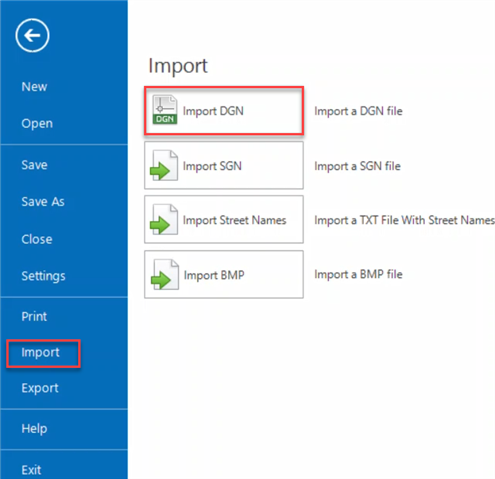Click the DGN file icon
This screenshot has width=495, height=479.
(165, 110)
